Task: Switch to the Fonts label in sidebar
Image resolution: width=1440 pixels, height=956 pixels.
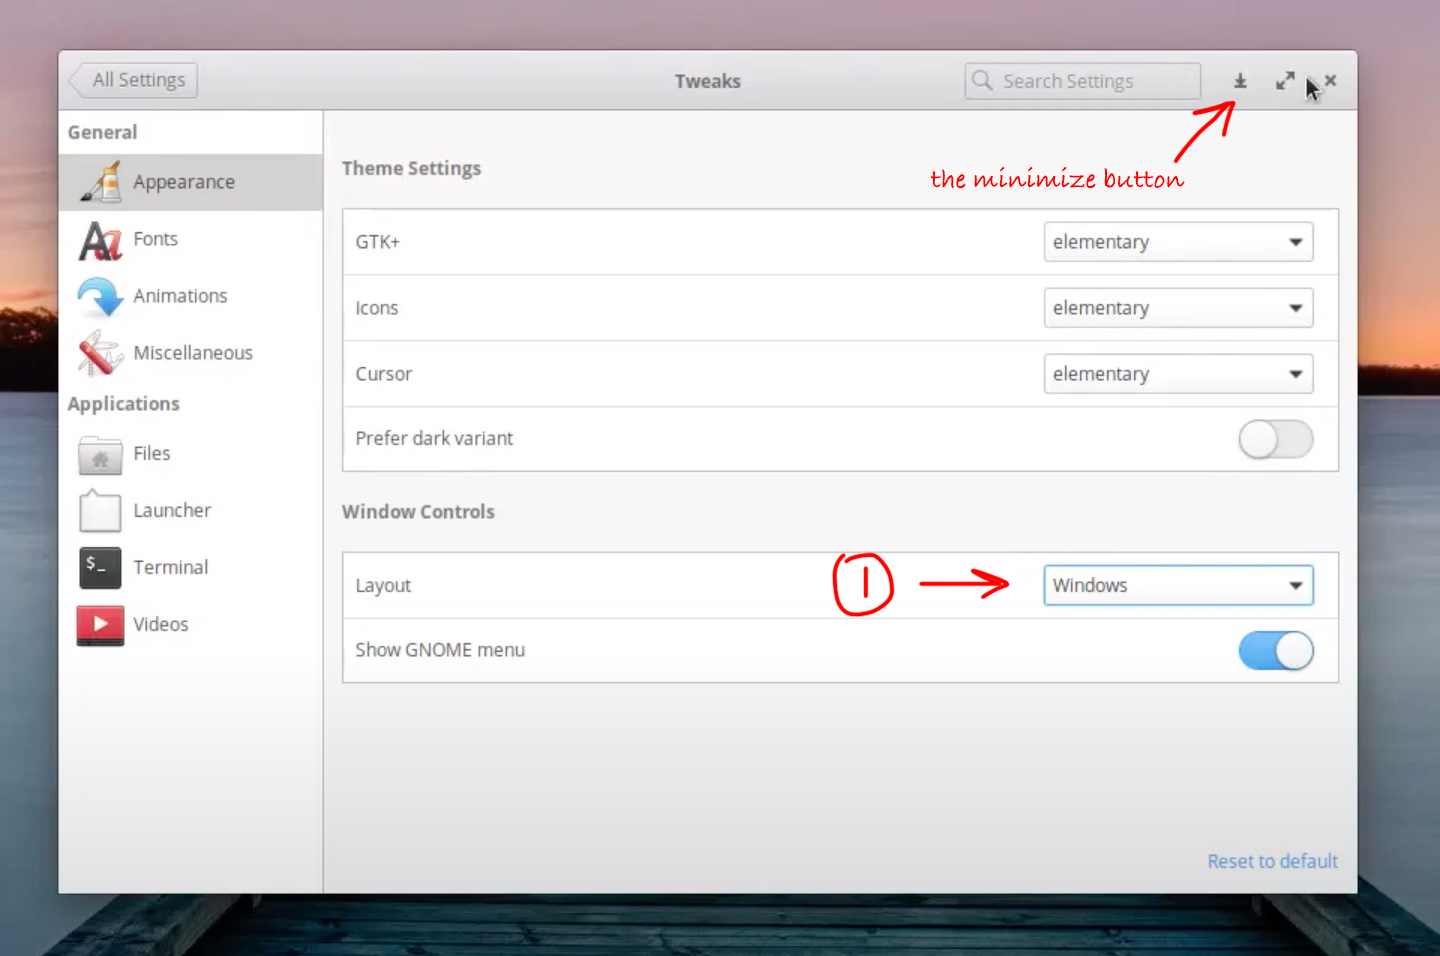Action: pos(156,239)
